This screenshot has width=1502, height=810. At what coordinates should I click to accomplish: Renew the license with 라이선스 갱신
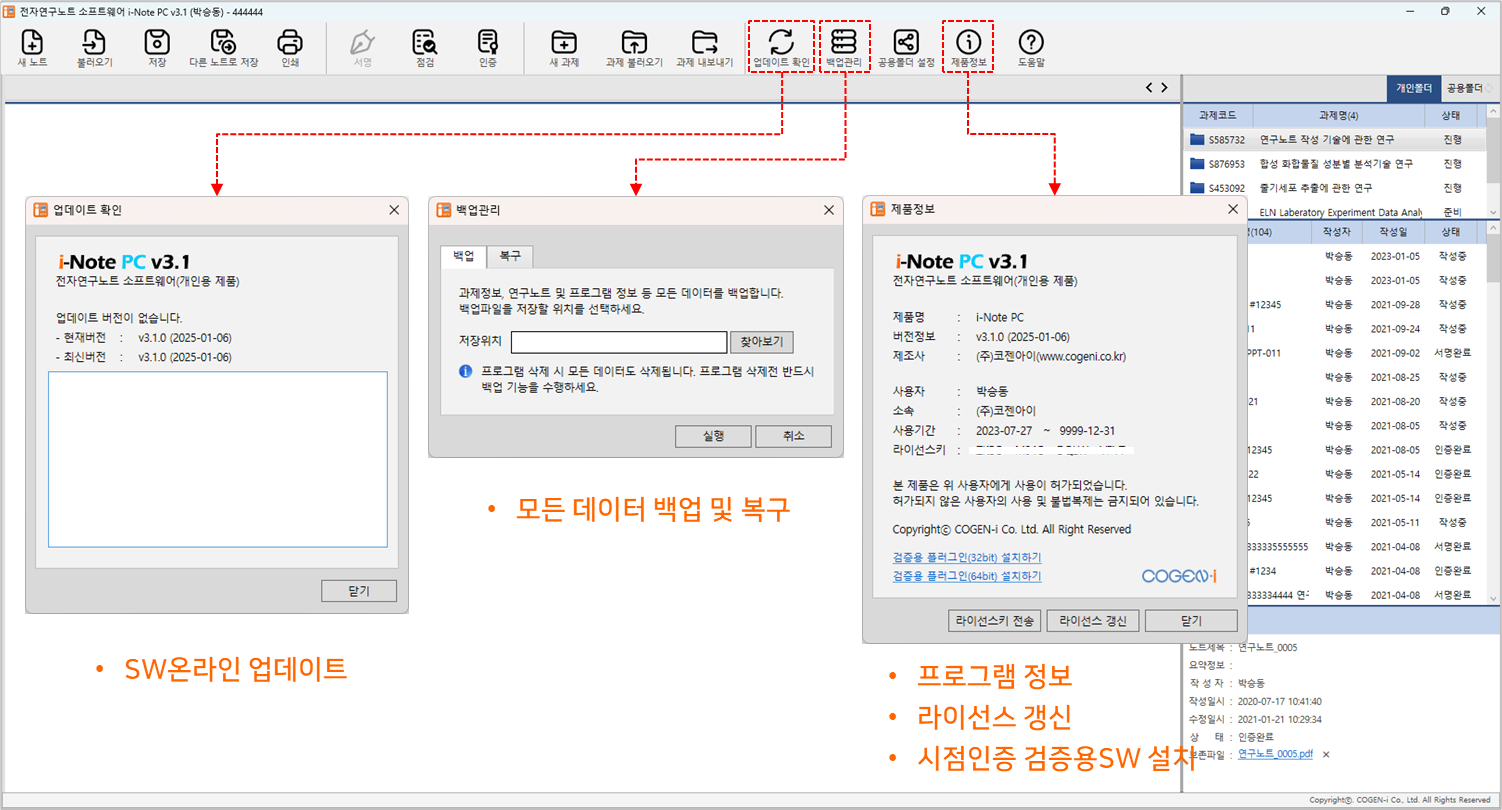1093,621
